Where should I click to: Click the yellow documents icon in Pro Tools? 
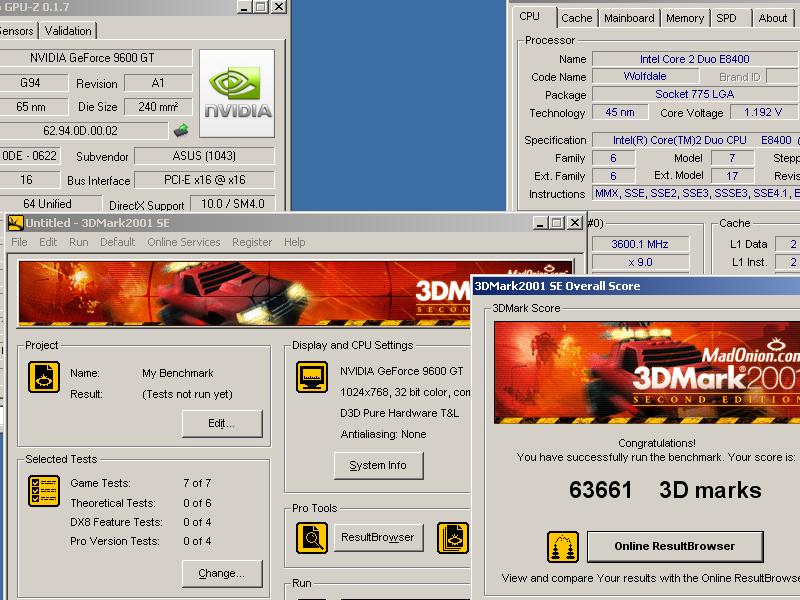coord(453,538)
